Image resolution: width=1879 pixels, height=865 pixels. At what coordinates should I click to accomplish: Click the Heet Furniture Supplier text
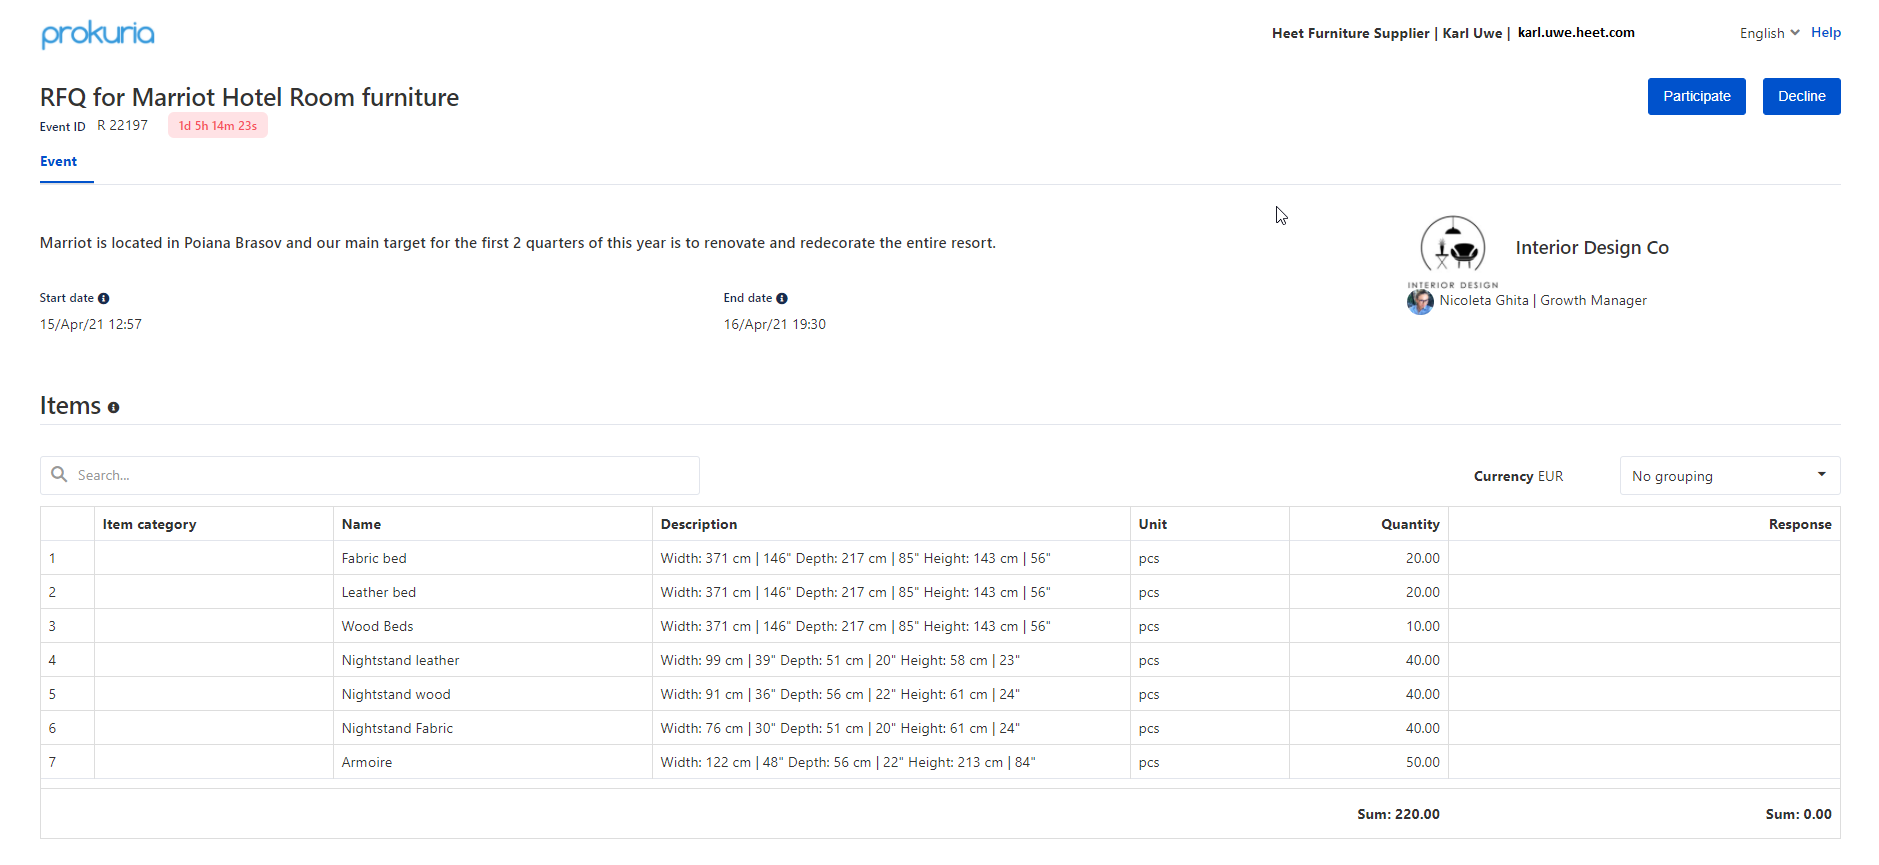1350,33
